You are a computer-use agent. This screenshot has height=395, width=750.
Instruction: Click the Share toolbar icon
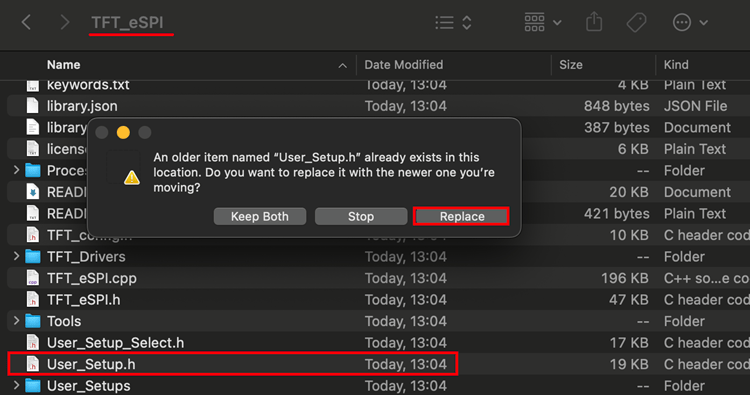594,22
